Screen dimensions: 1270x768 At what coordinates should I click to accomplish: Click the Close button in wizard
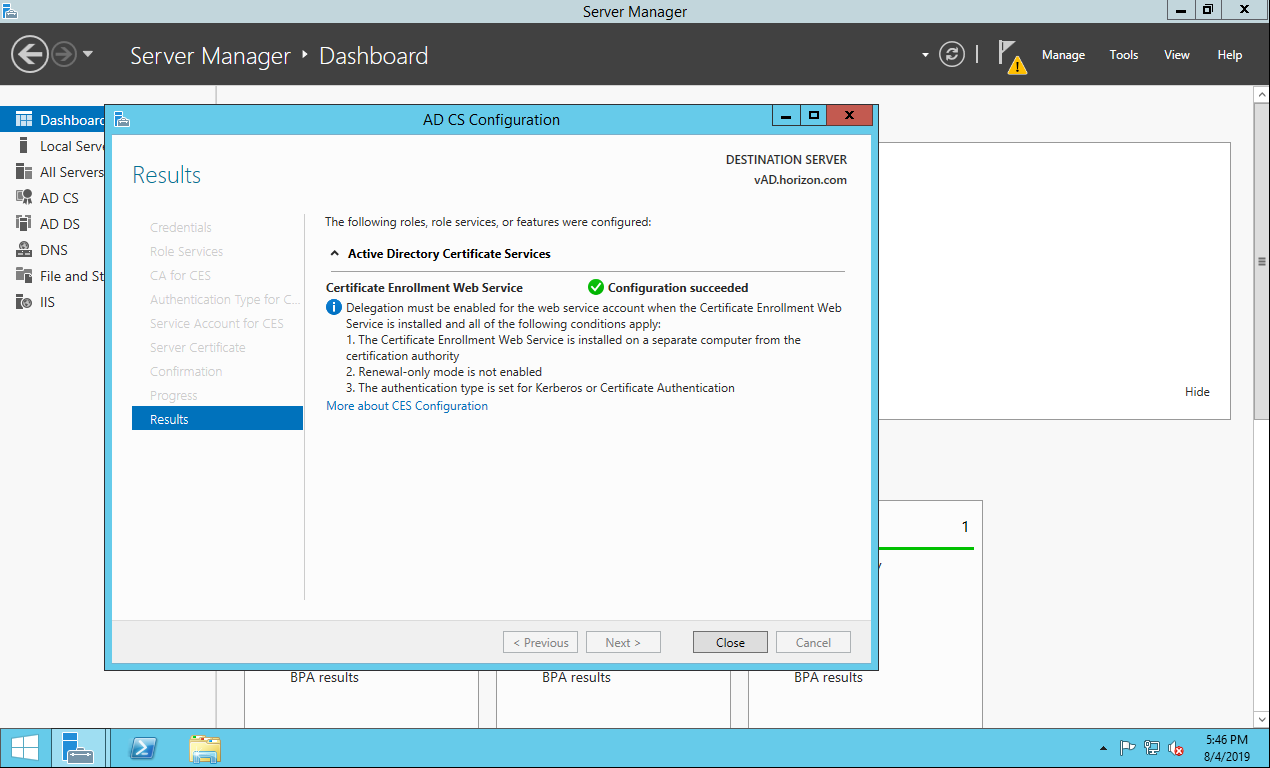click(x=730, y=642)
